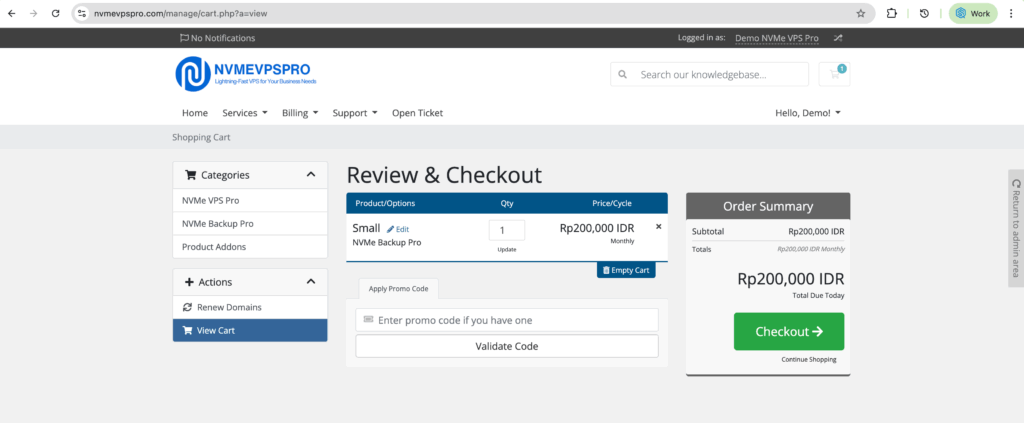Select the Apply Promo Code tab
This screenshot has width=1024, height=423.
[398, 288]
